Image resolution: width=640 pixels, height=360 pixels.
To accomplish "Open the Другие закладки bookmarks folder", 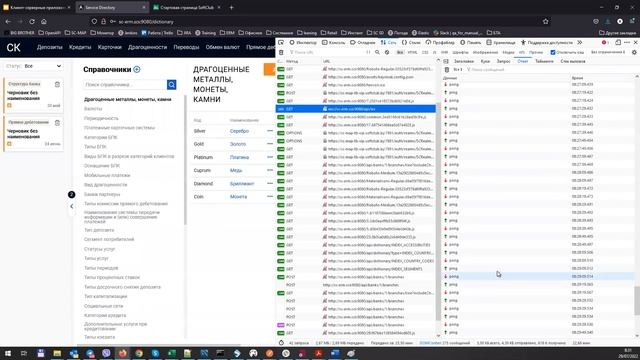I will [x=618, y=33].
